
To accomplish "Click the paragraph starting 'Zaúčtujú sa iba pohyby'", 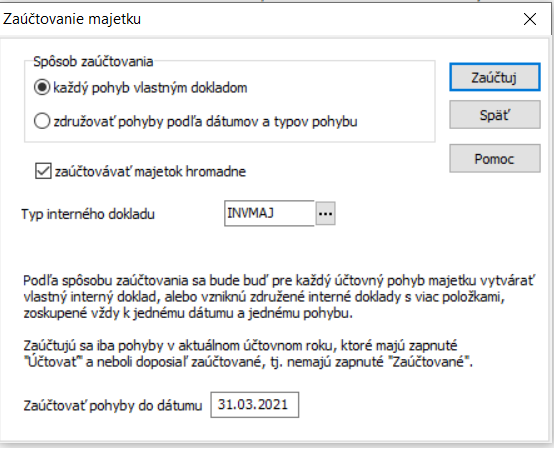I will [x=248, y=354].
